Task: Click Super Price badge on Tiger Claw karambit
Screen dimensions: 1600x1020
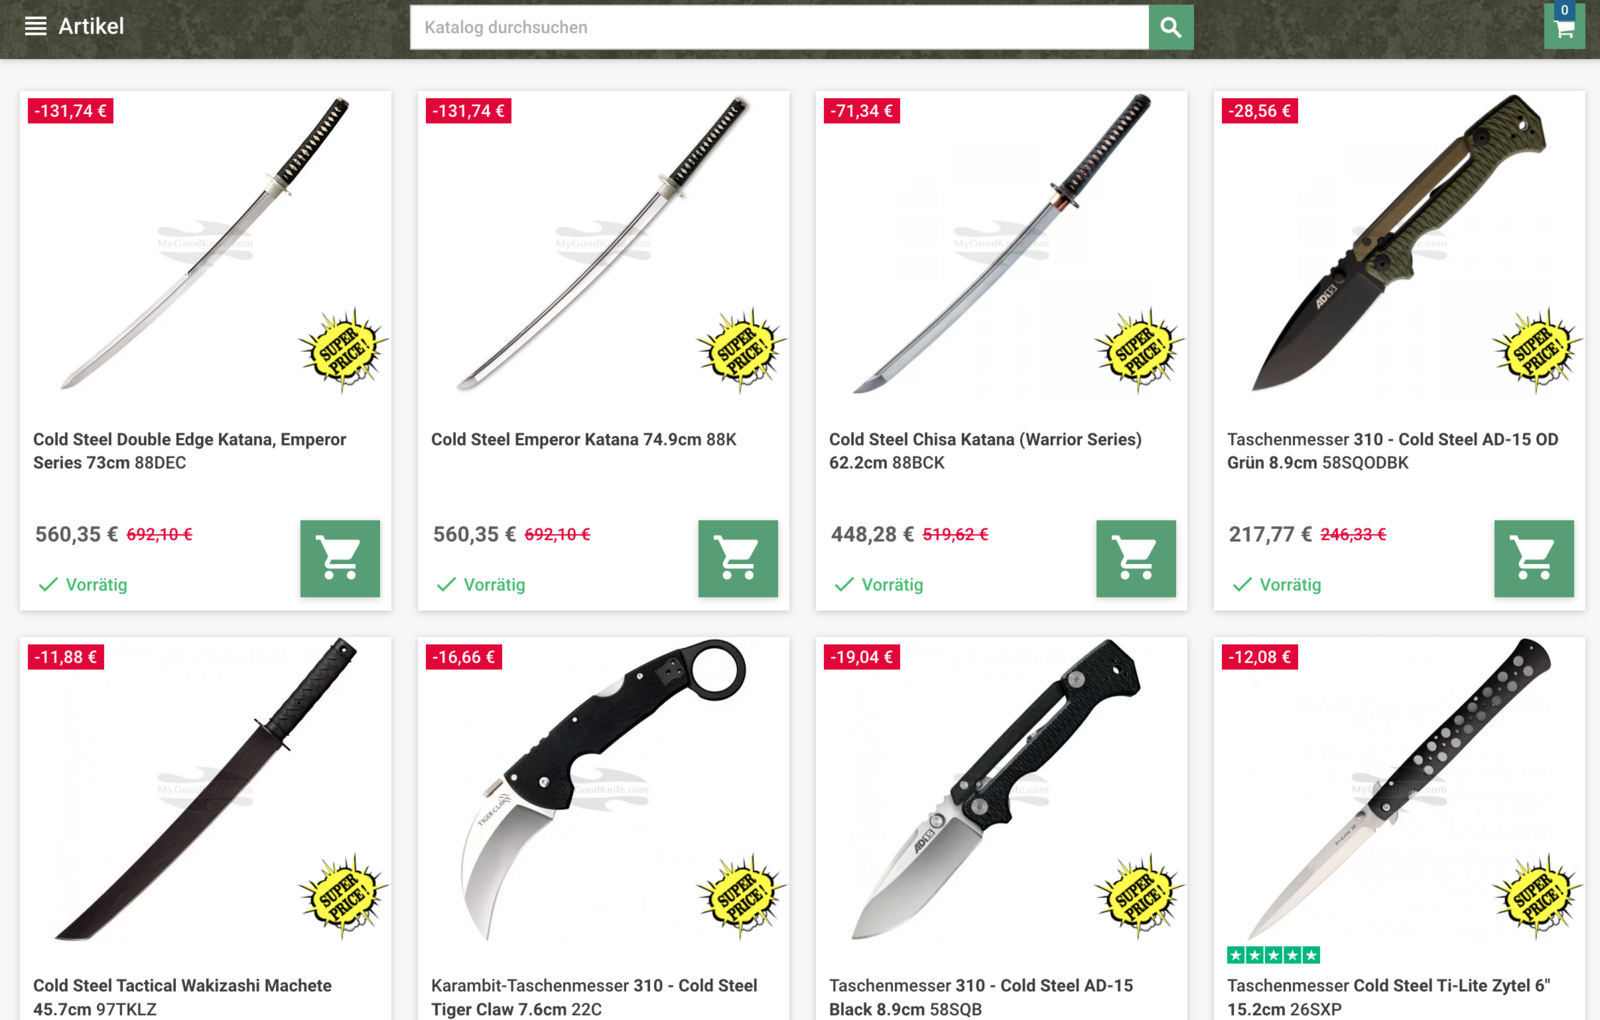Action: point(741,896)
